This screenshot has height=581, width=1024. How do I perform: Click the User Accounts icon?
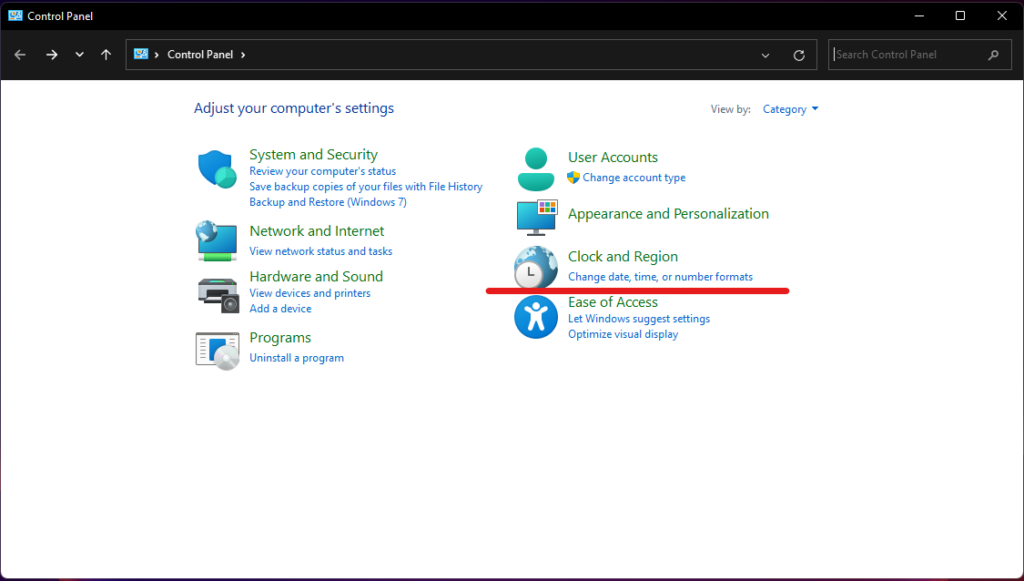click(x=536, y=168)
